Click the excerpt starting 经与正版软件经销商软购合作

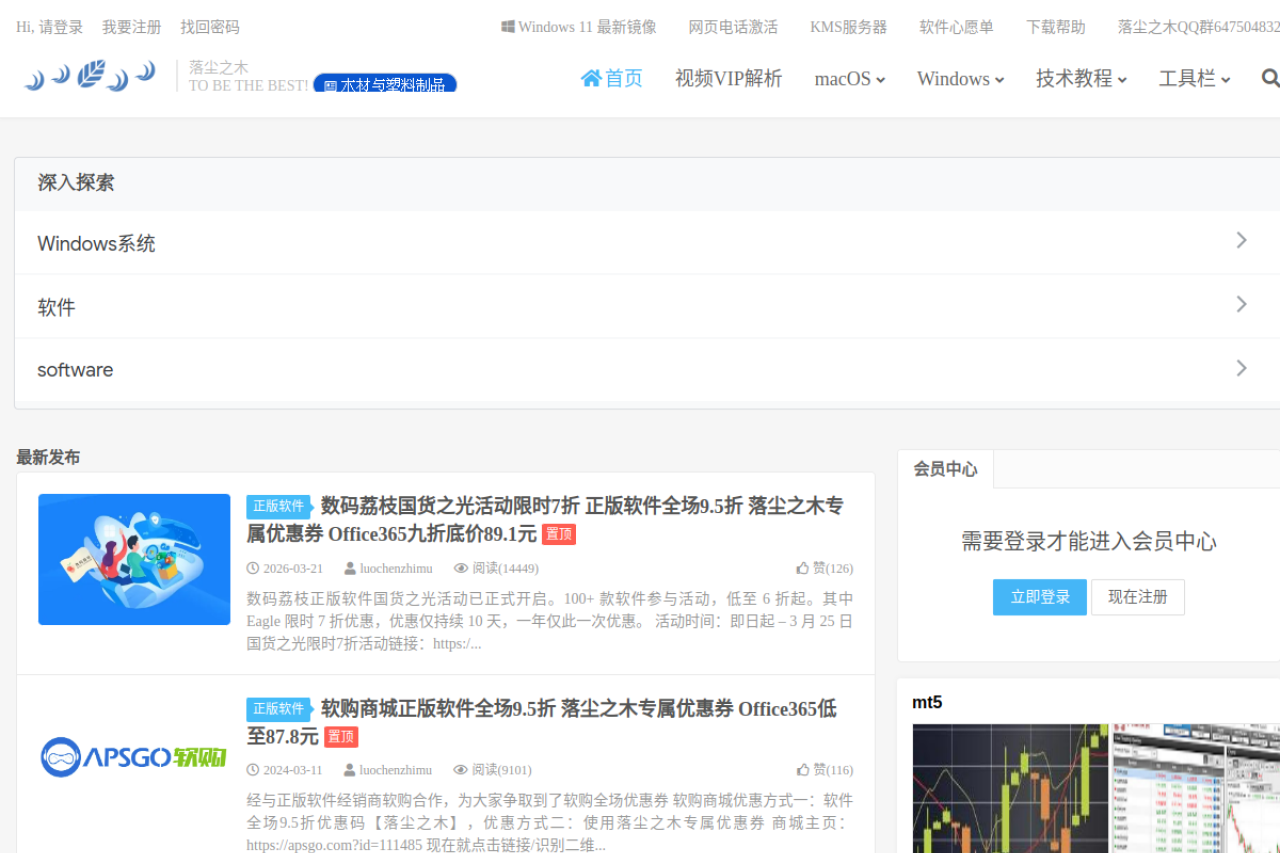point(550,823)
